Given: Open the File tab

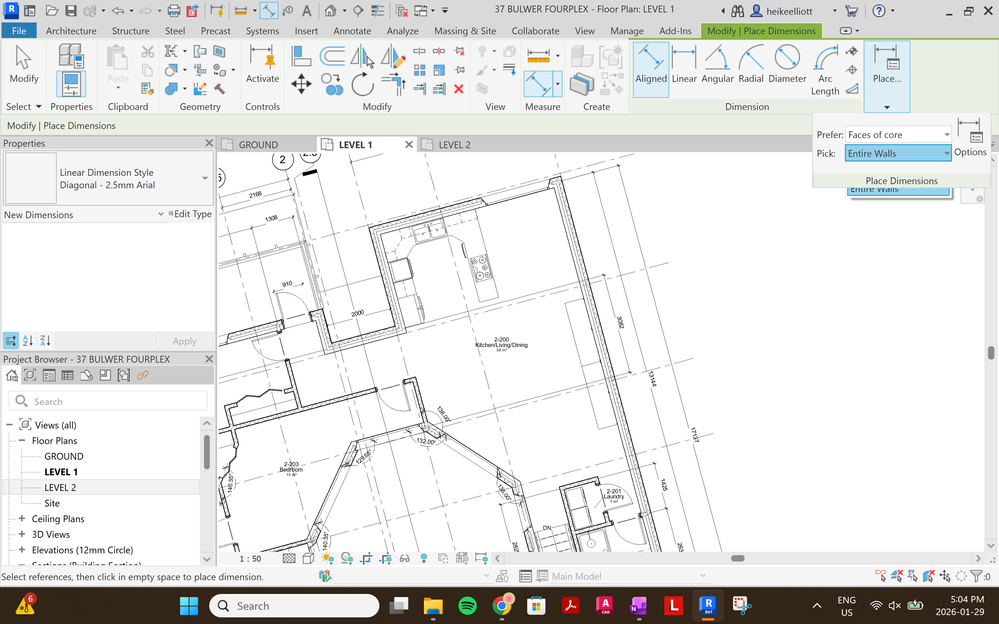Looking at the screenshot, I should (x=19, y=31).
